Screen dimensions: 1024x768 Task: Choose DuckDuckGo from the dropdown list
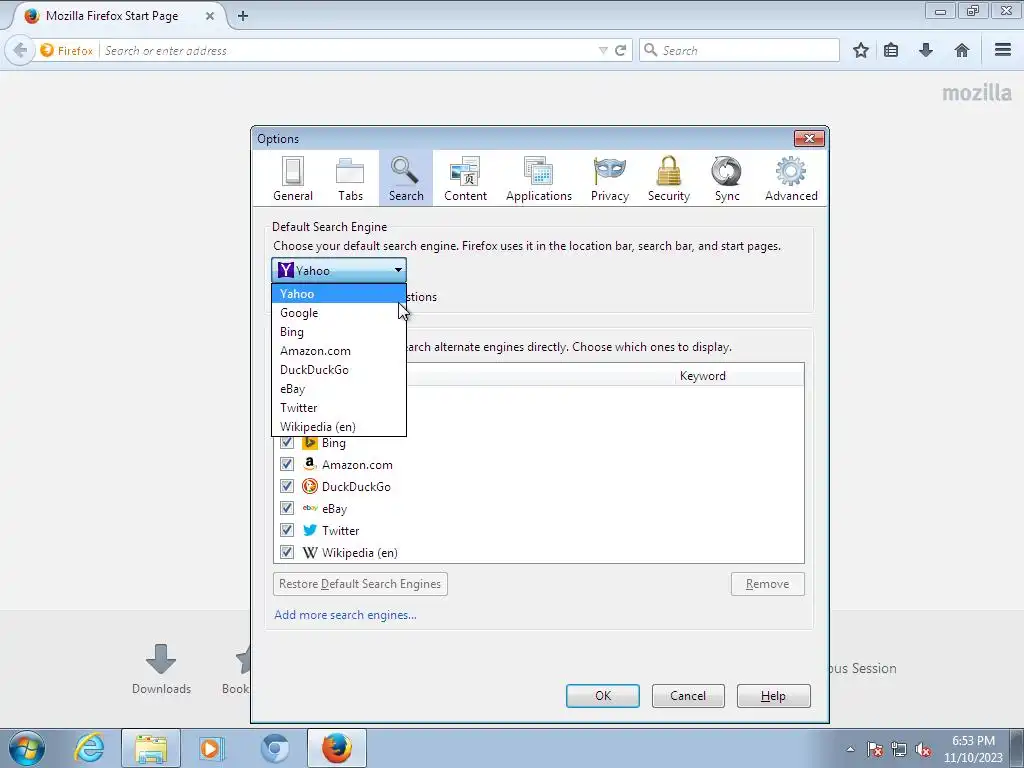pyautogui.click(x=339, y=370)
